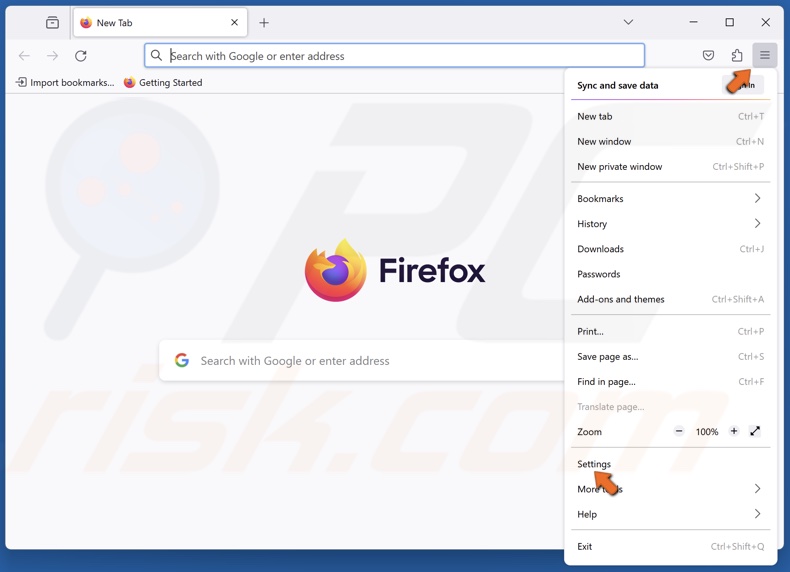Screen dimensions: 790x572
Task: Maximize the Firefox window
Action: click(730, 22)
